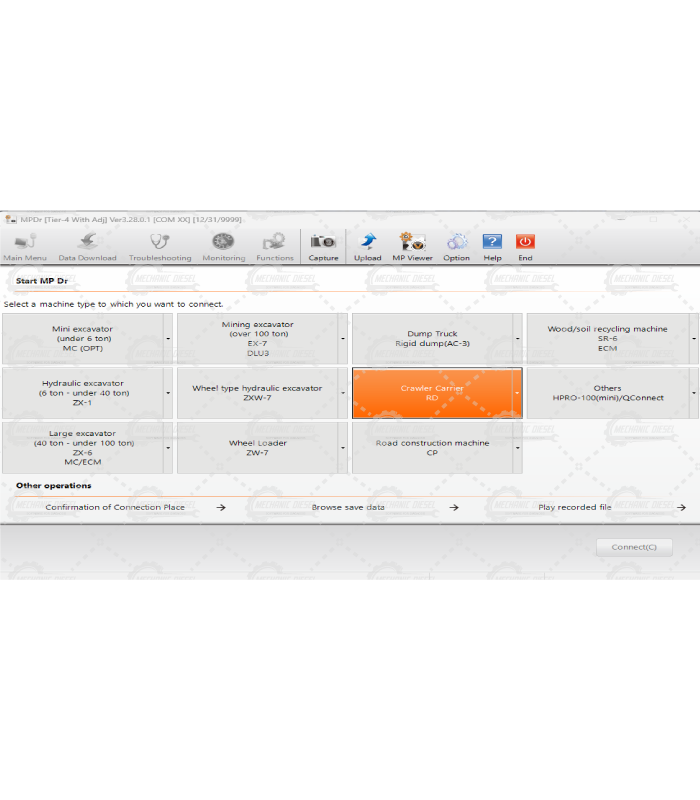Open the Option settings icon
700x800 pixels.
(456, 244)
